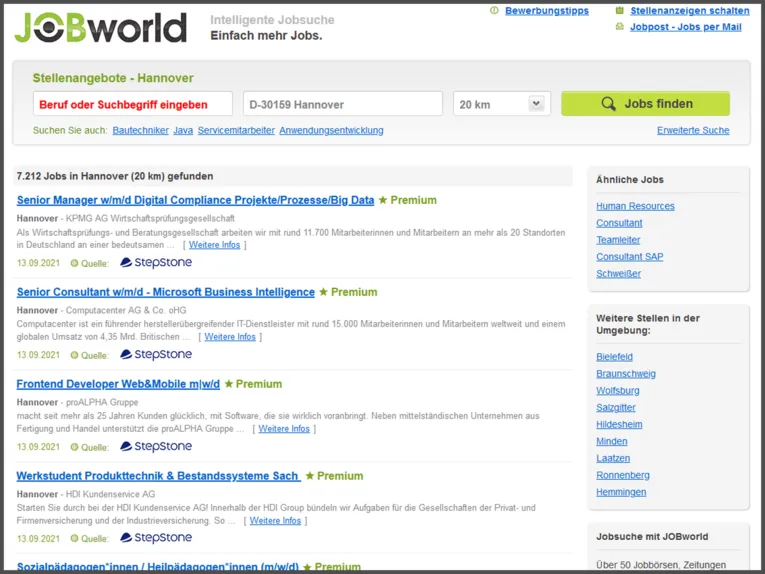Click company name proALPHA Gruppe

pos(102,402)
